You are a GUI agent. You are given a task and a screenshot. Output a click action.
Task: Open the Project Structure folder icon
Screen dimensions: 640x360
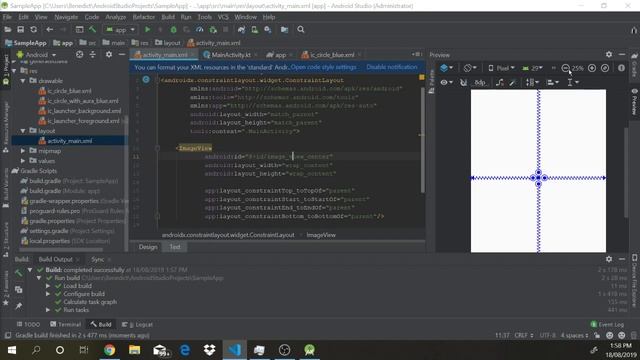click(284, 29)
